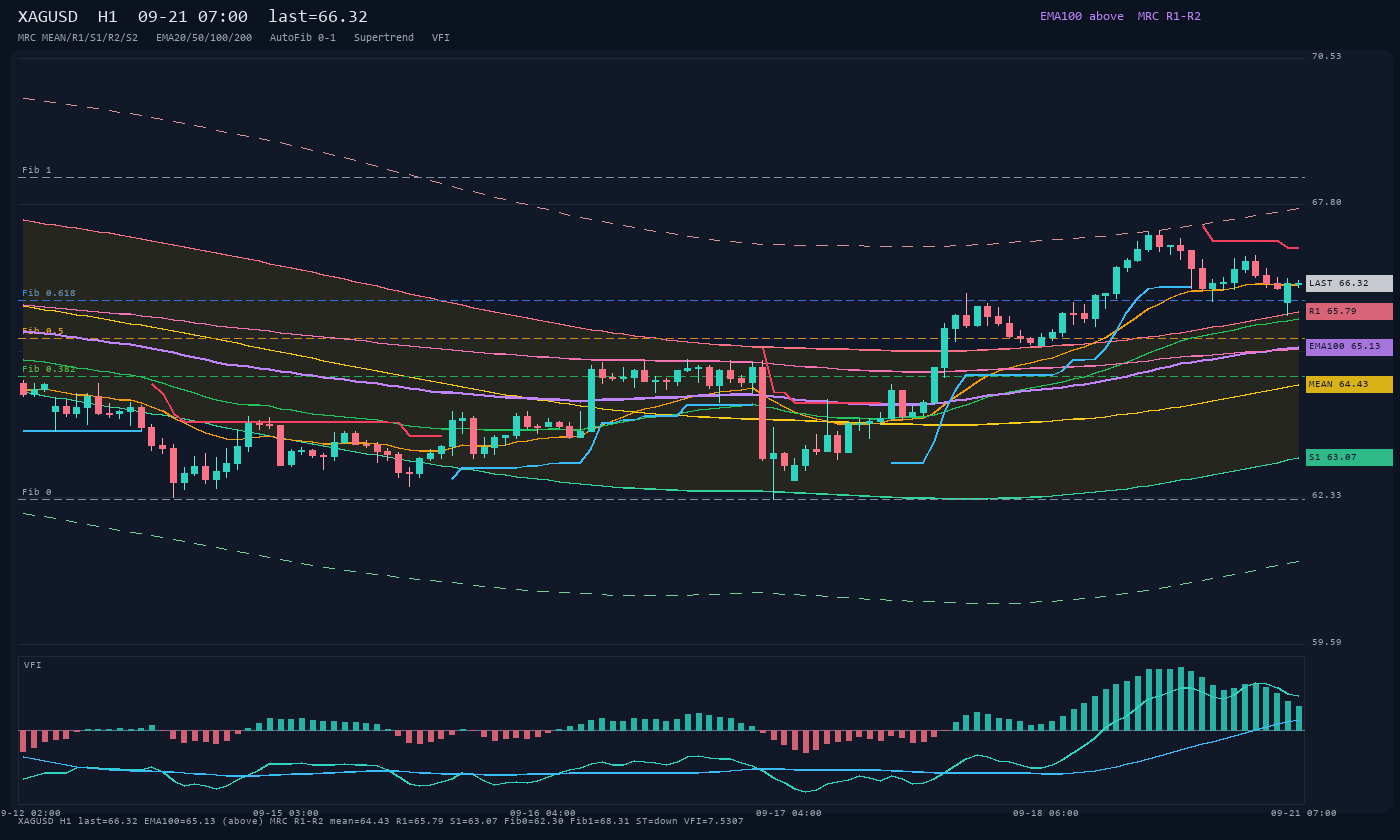
Task: Select the Fib 0.618 level label
Action: click(49, 293)
